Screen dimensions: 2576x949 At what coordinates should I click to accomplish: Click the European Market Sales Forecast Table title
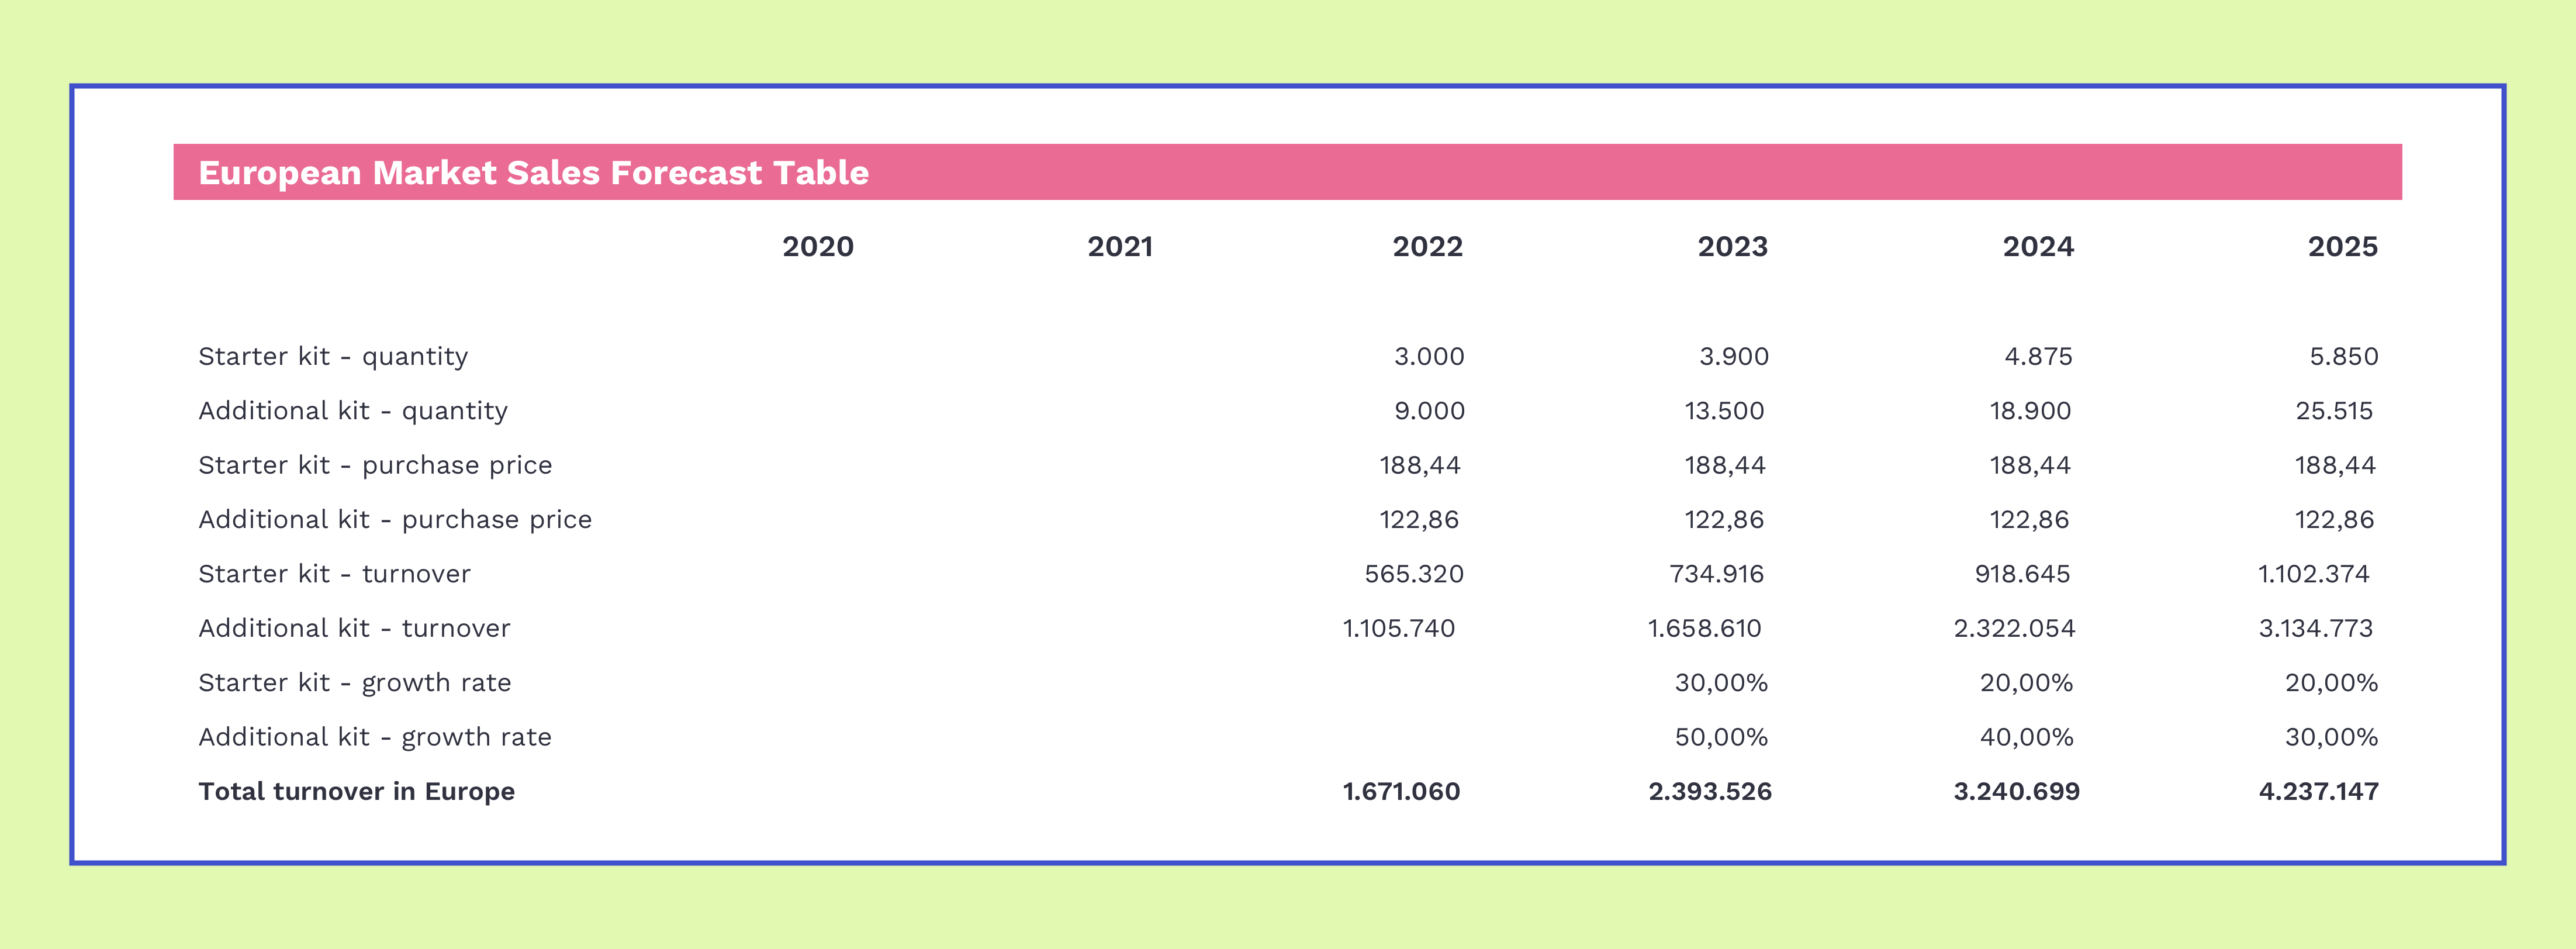click(533, 173)
